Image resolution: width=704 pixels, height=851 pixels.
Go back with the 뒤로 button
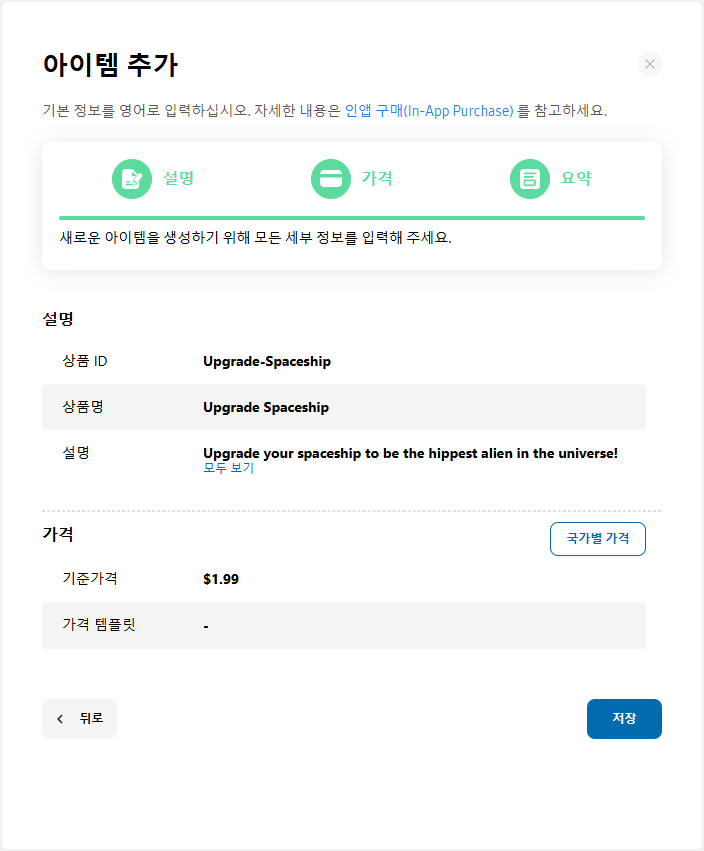tap(79, 719)
